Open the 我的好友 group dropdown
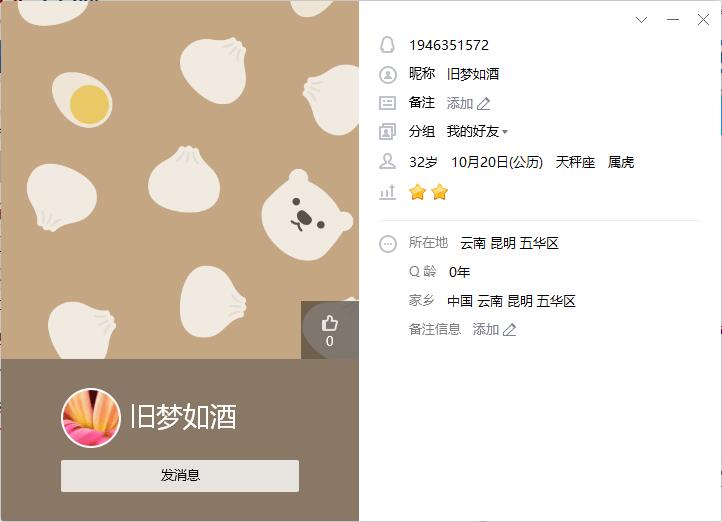The height and width of the screenshot is (522, 722). (477, 132)
